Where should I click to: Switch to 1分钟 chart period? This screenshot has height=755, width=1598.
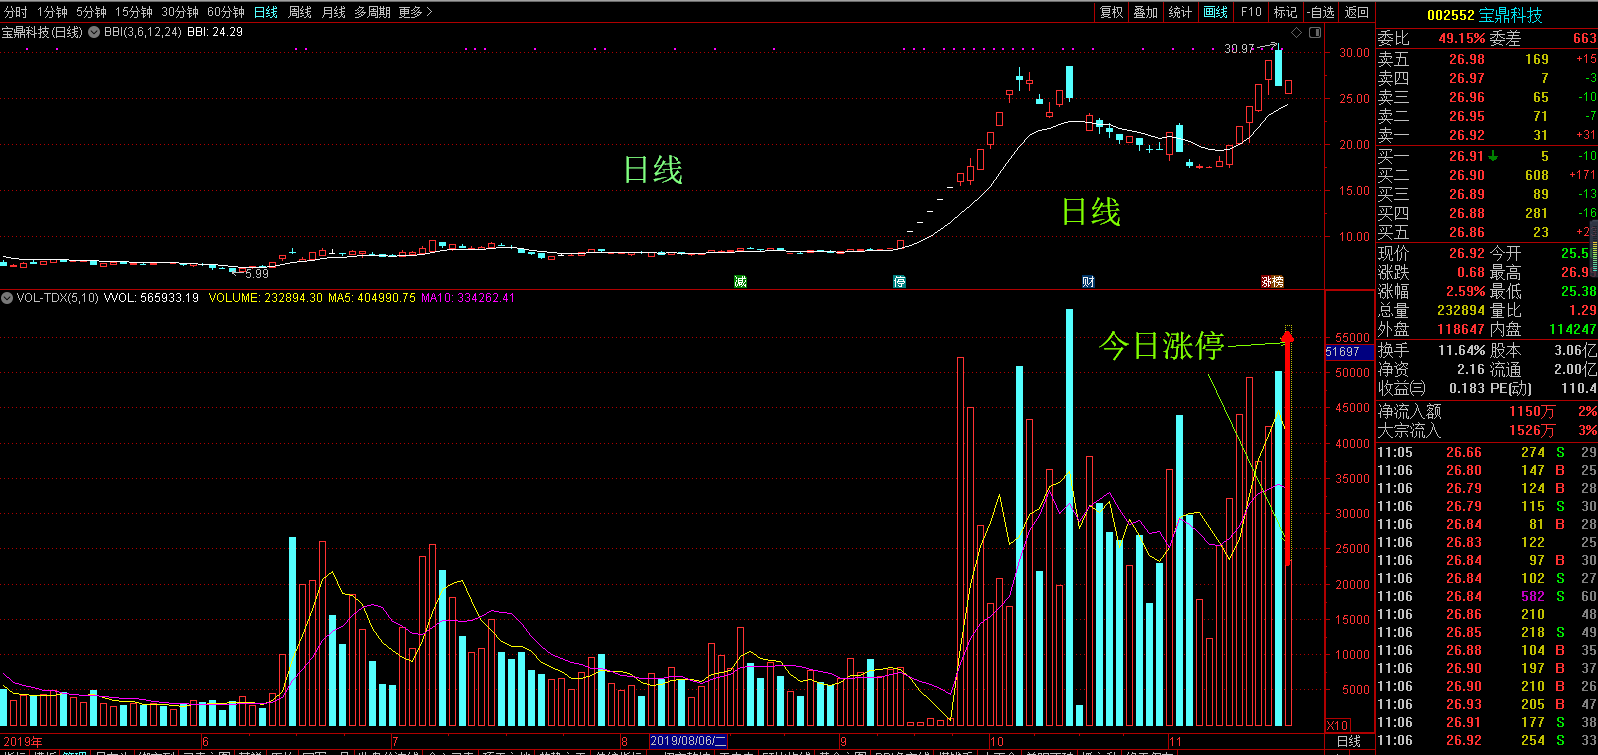(x=52, y=12)
